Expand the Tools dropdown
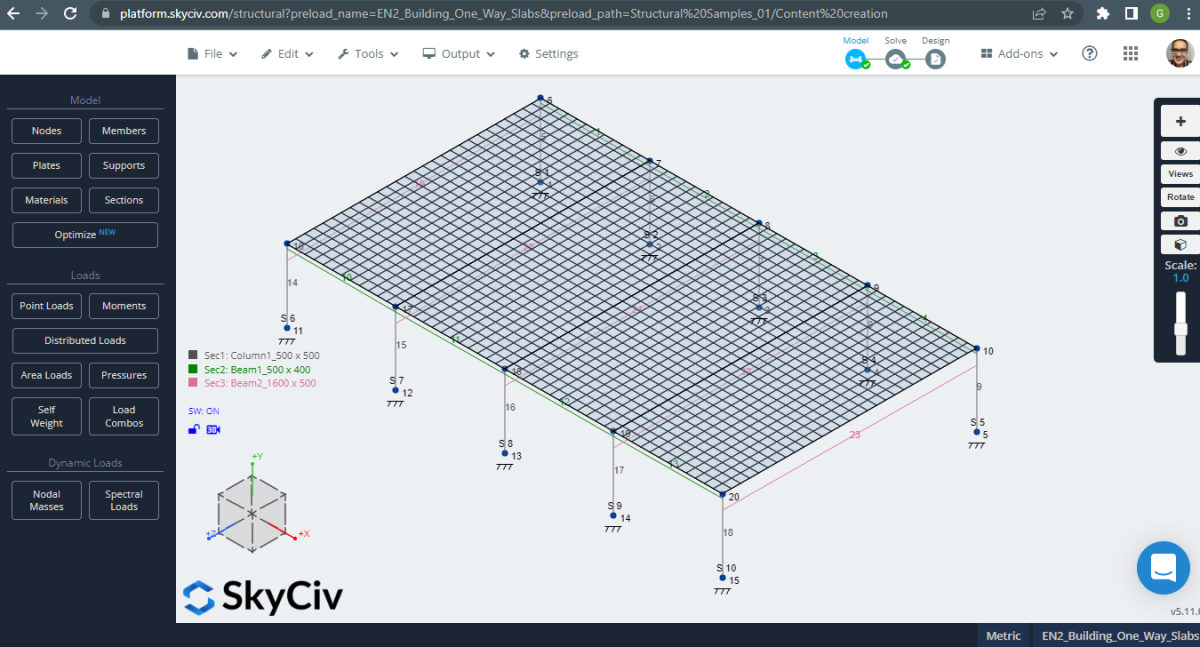This screenshot has width=1200, height=647. point(367,53)
